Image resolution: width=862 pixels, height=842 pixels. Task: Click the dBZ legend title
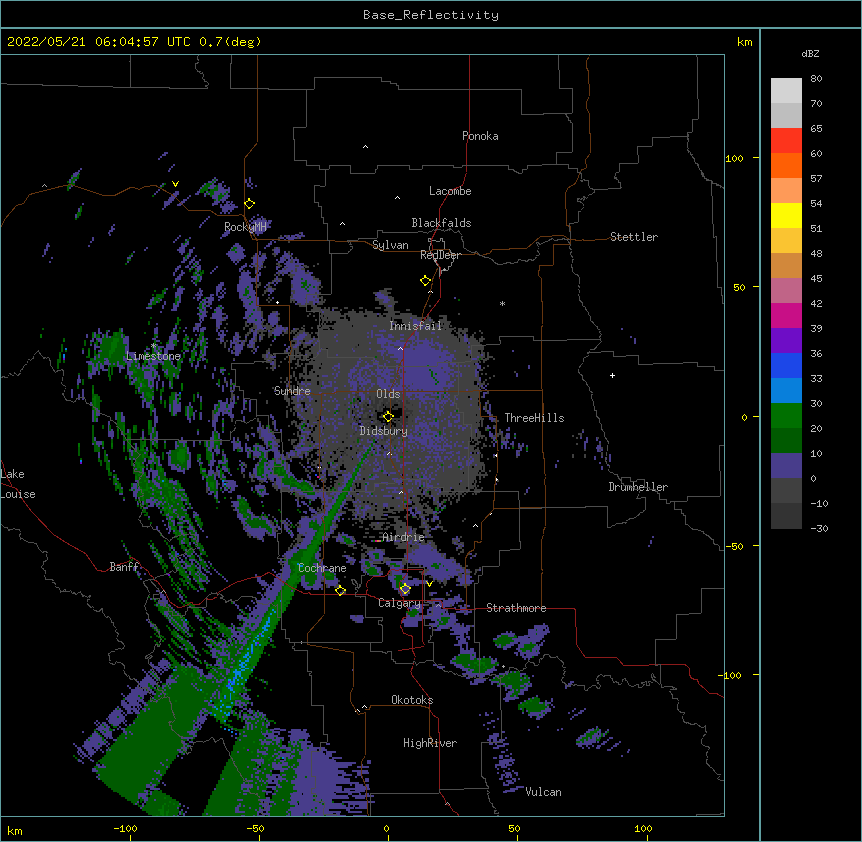click(810, 54)
